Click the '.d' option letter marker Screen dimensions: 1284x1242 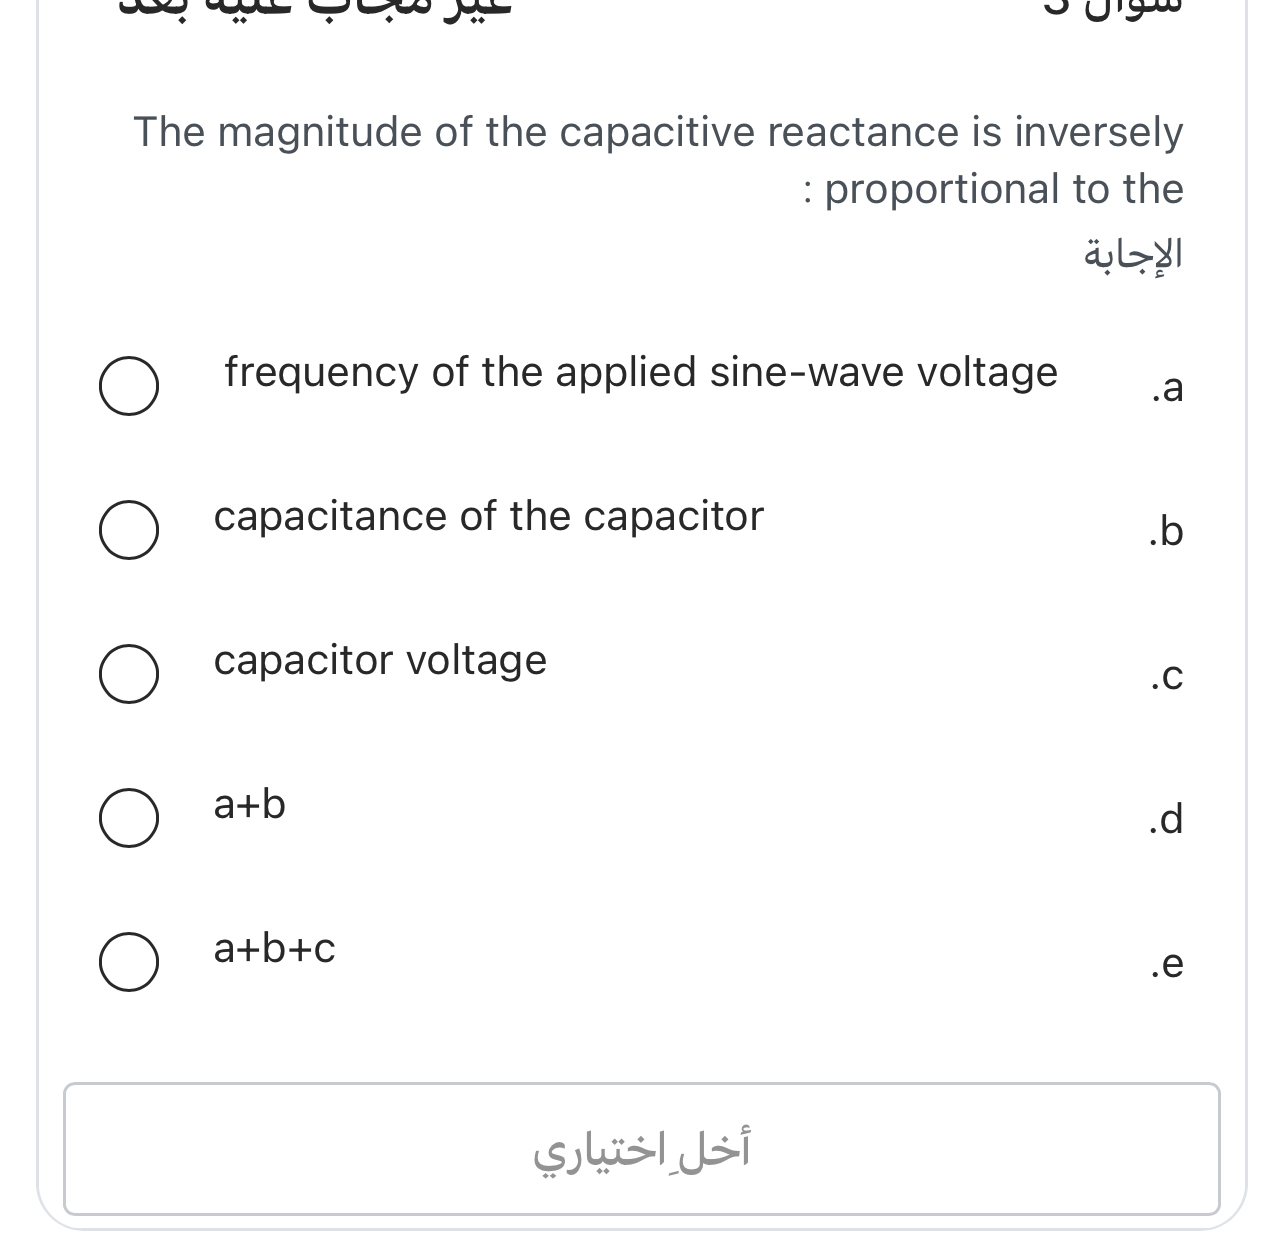click(x=1165, y=821)
